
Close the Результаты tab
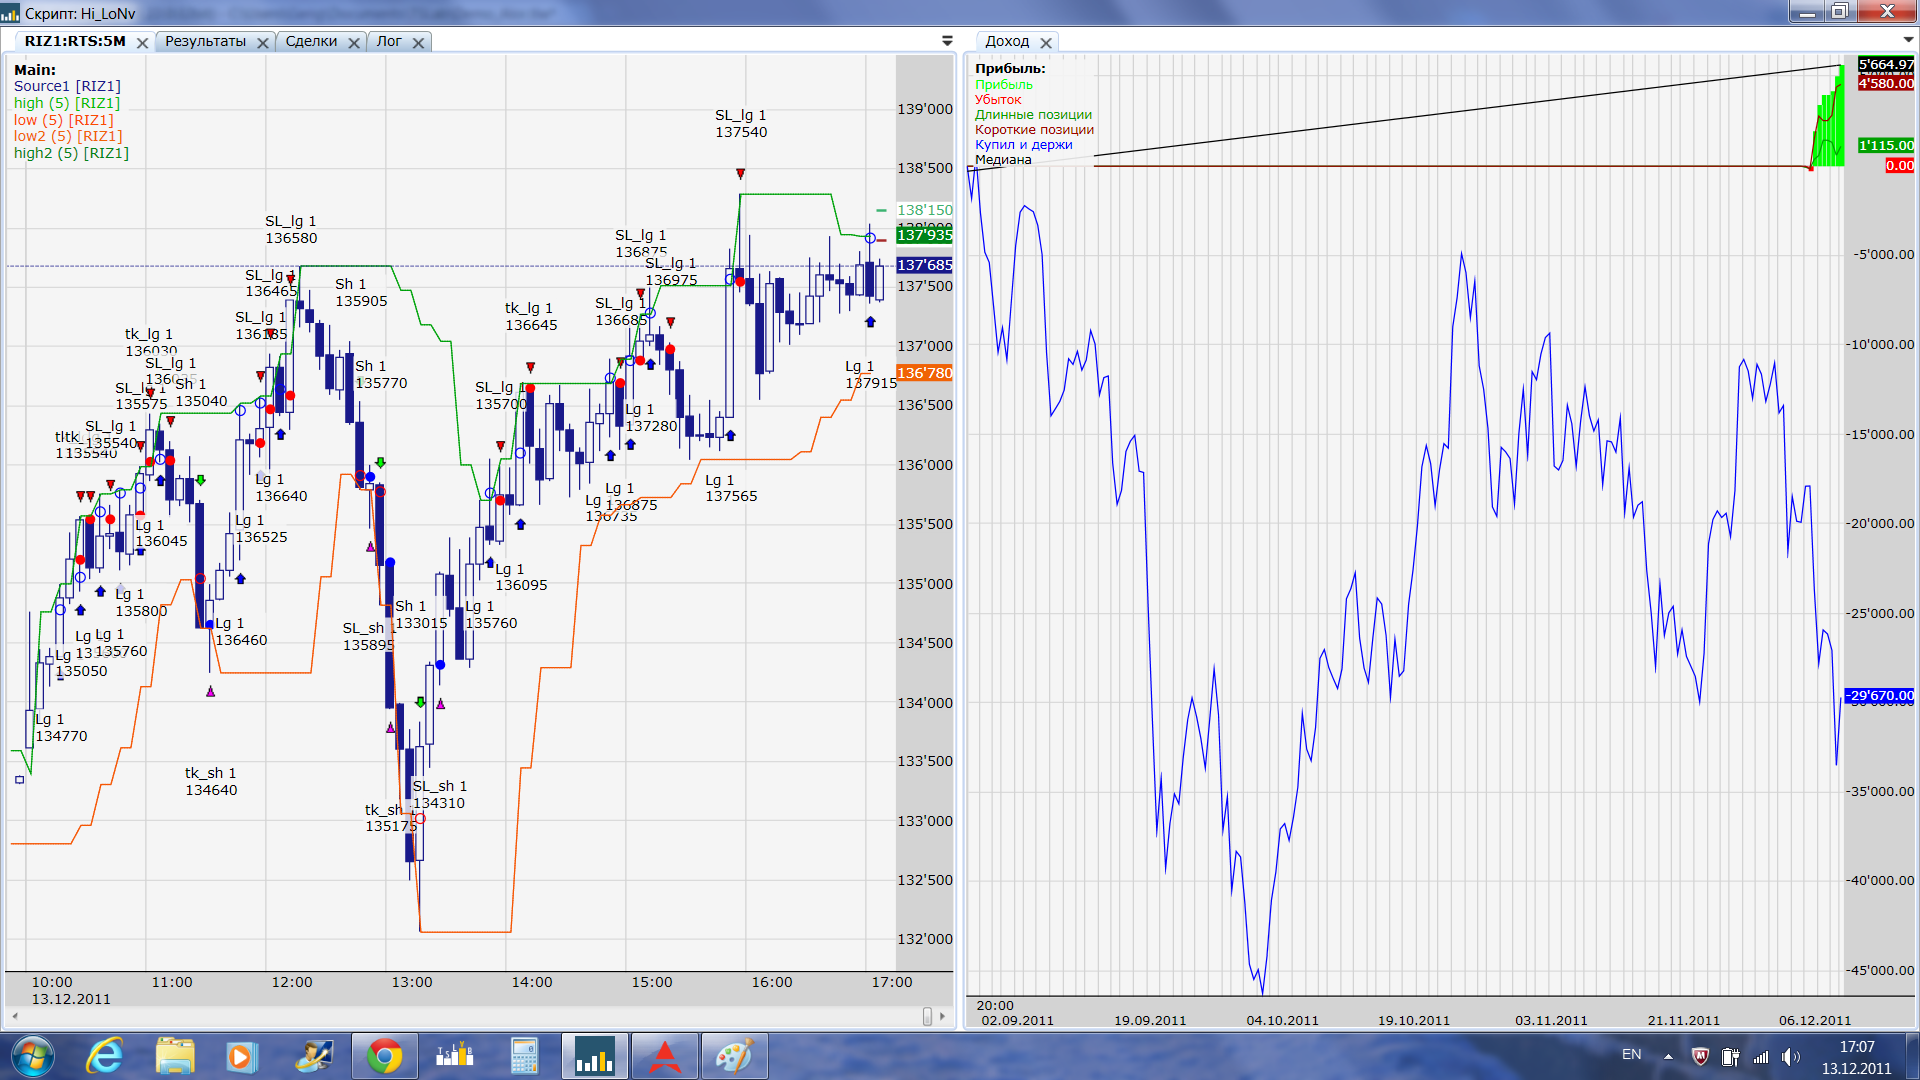click(x=263, y=43)
